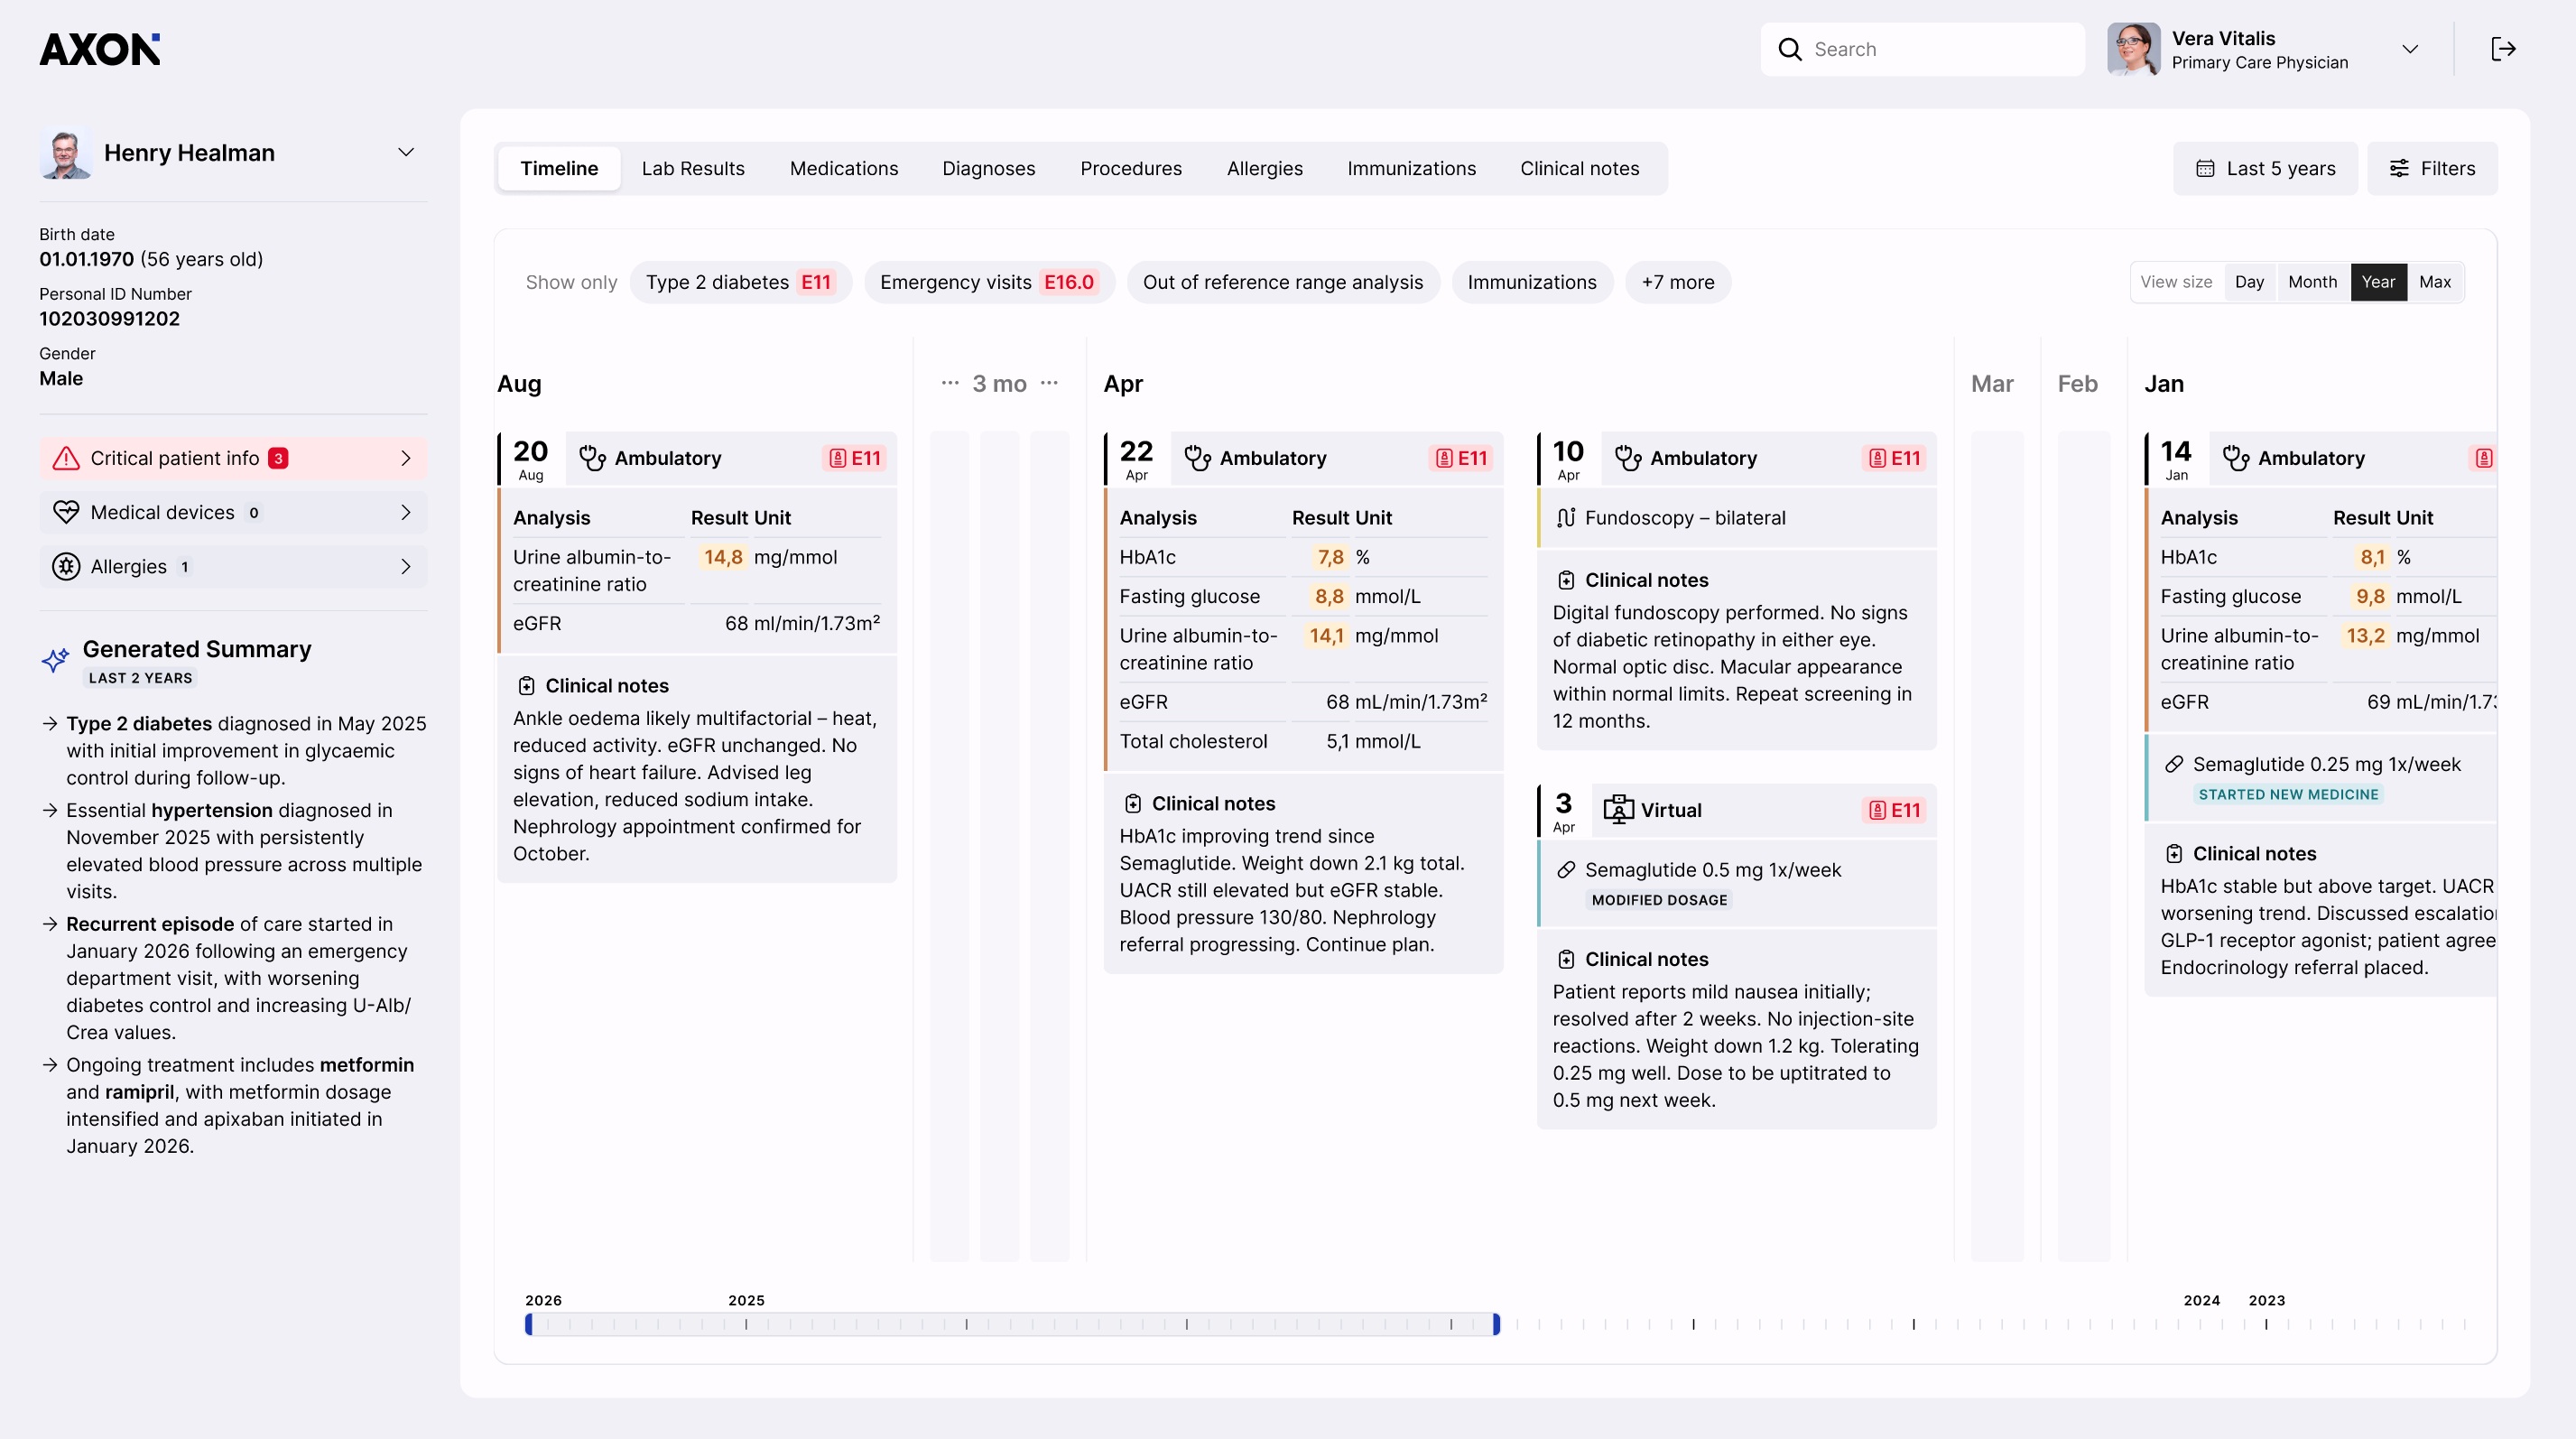
Task: Click stethoscope icon on 14 Jan visit
Action: (x=2236, y=458)
